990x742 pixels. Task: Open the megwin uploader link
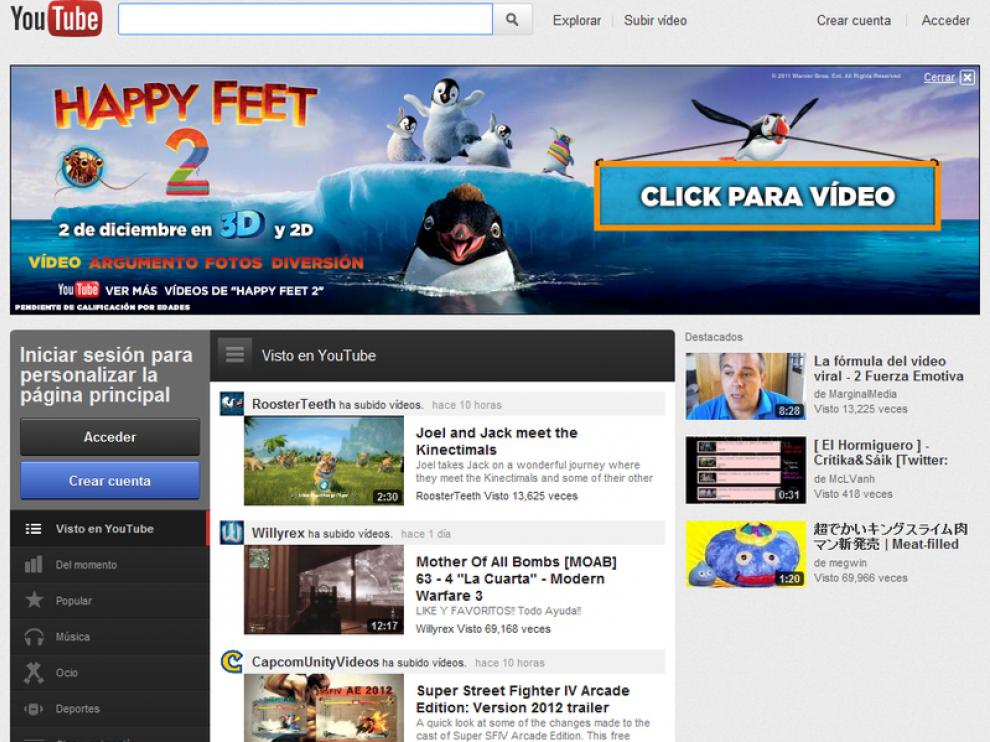pos(847,563)
